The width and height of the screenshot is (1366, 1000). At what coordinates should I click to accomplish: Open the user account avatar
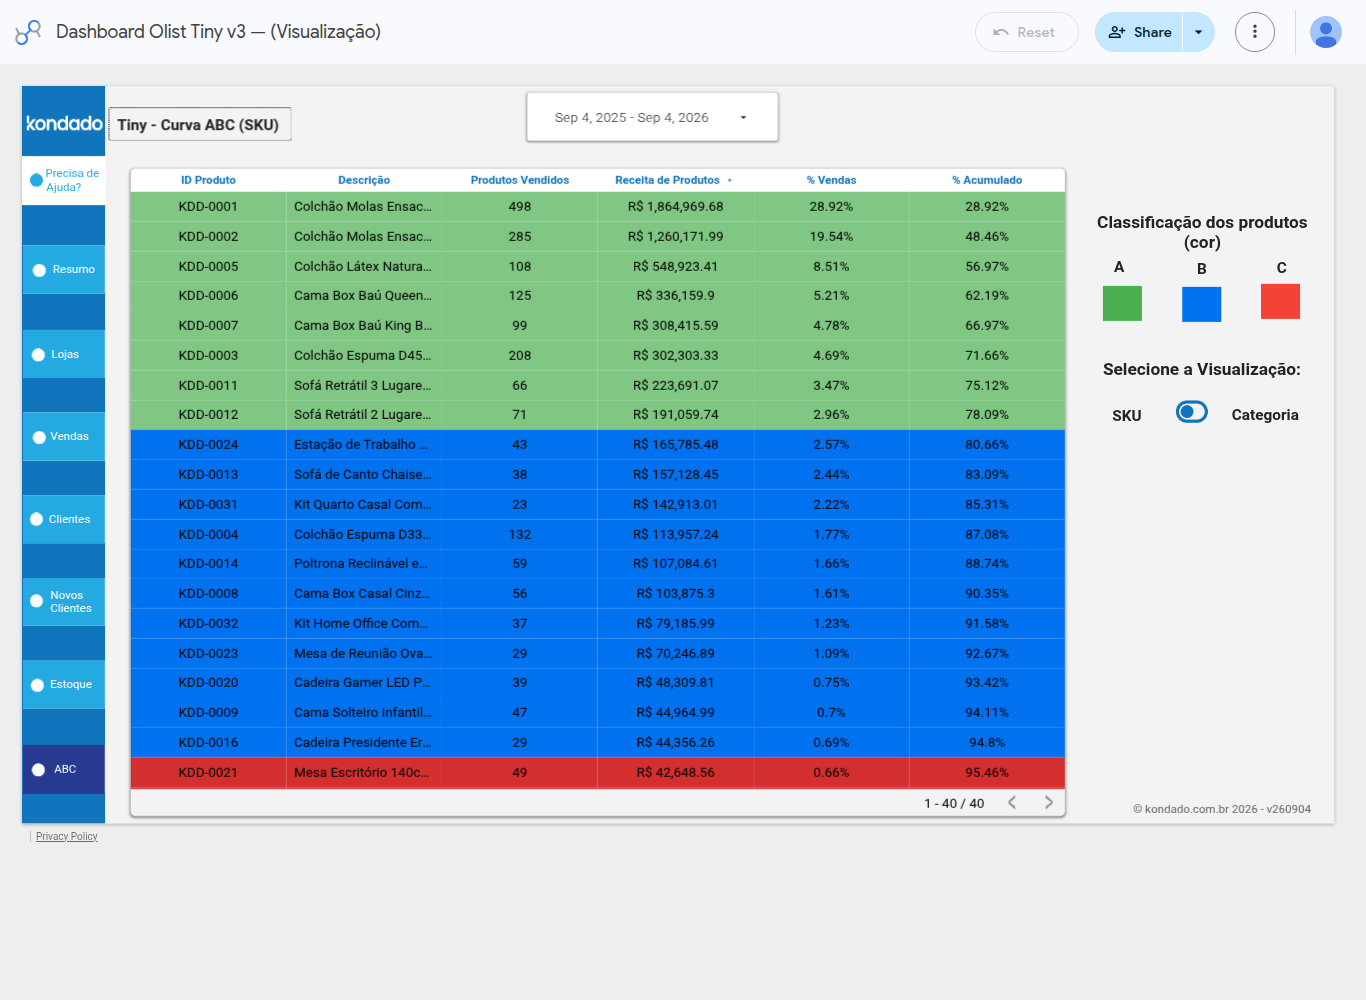pos(1325,32)
